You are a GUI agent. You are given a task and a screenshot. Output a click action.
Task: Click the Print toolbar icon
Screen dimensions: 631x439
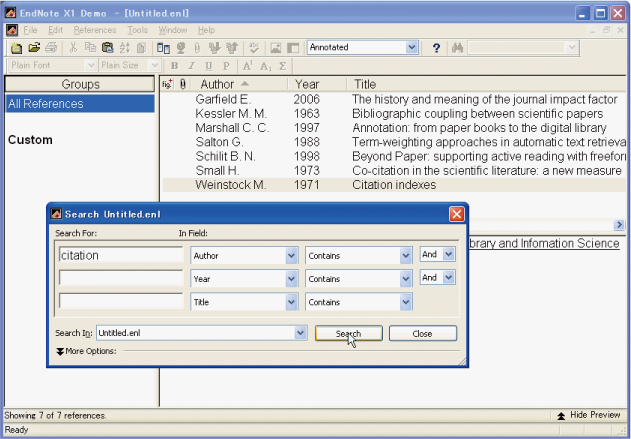click(x=51, y=48)
